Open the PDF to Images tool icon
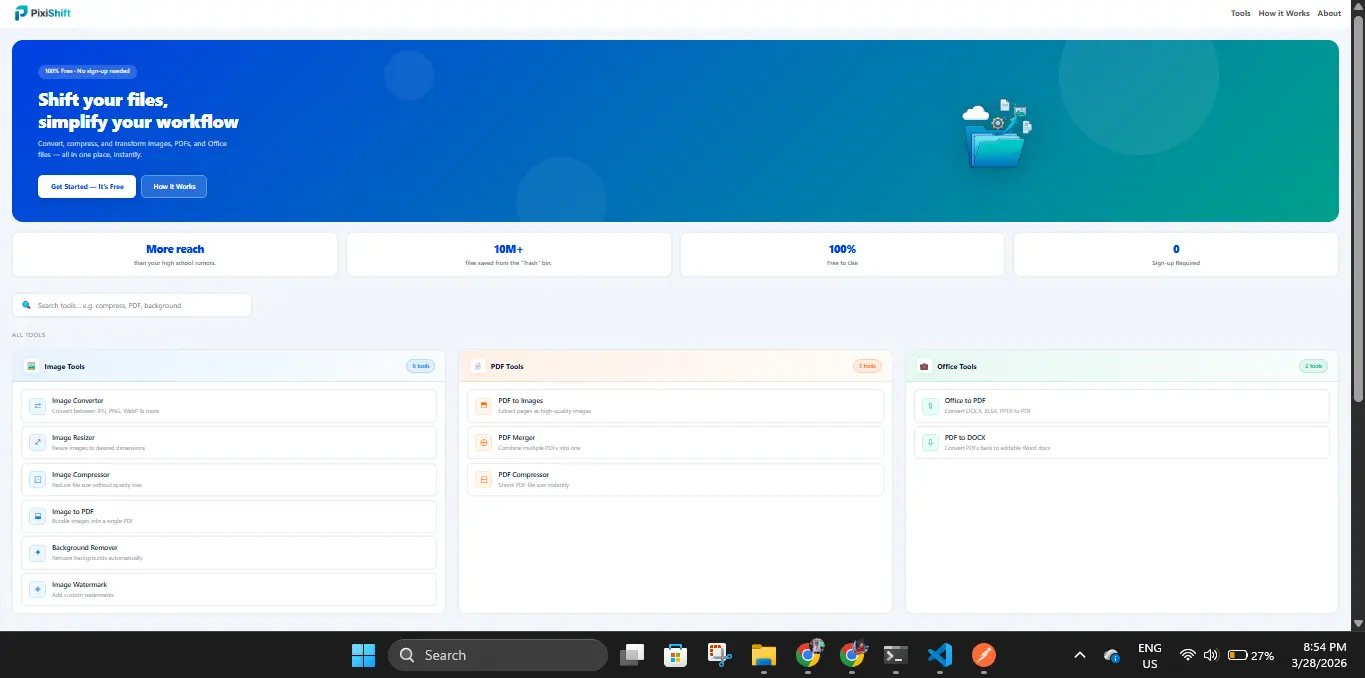 (x=484, y=405)
